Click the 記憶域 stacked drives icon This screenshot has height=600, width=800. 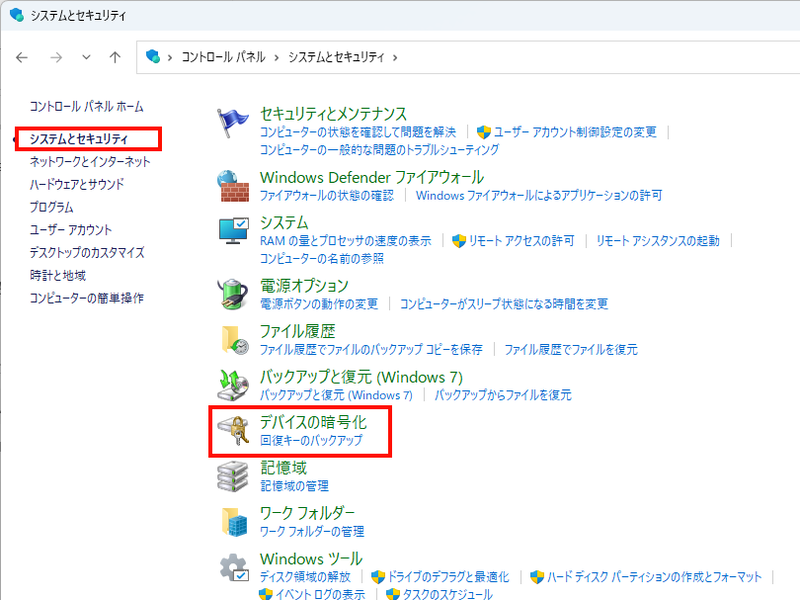pyautogui.click(x=233, y=477)
